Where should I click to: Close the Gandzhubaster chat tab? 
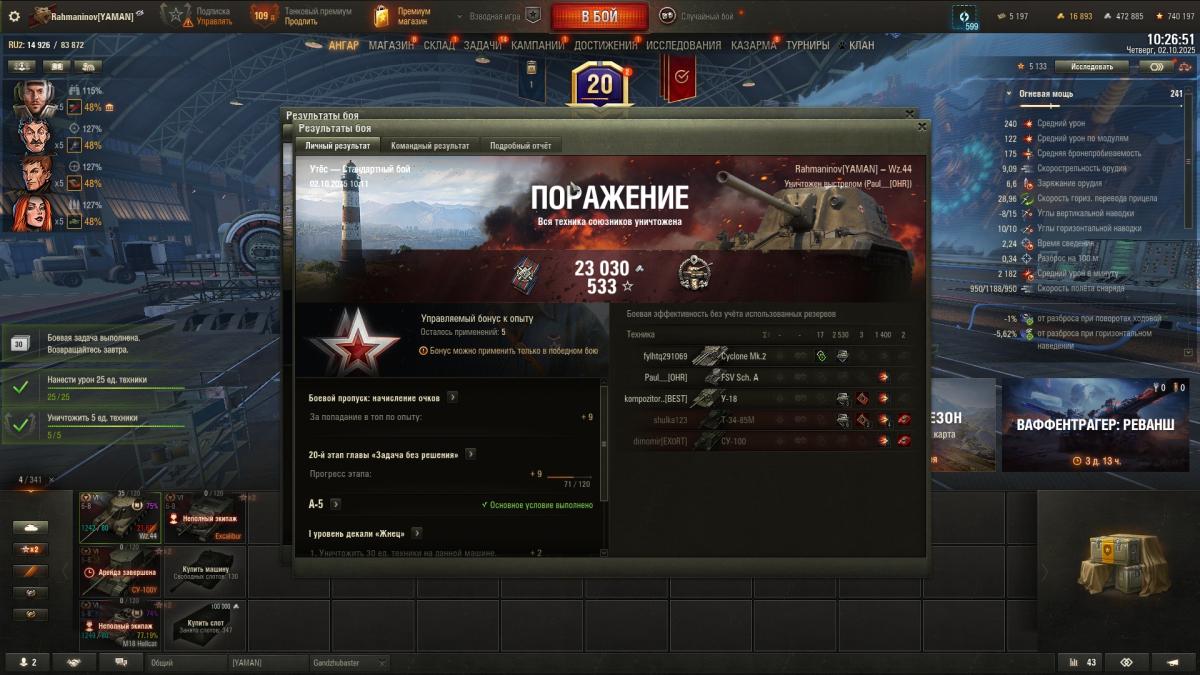click(382, 662)
